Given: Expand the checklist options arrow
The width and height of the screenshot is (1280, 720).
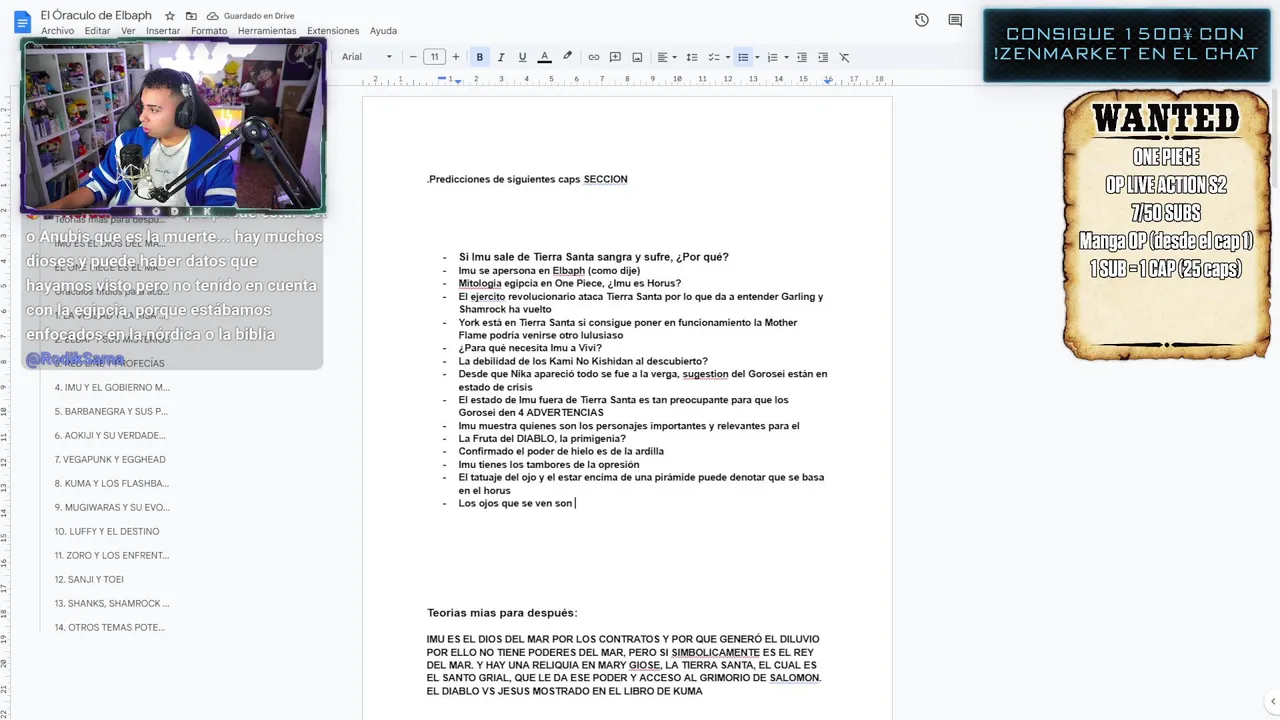Looking at the screenshot, I should click(x=727, y=57).
